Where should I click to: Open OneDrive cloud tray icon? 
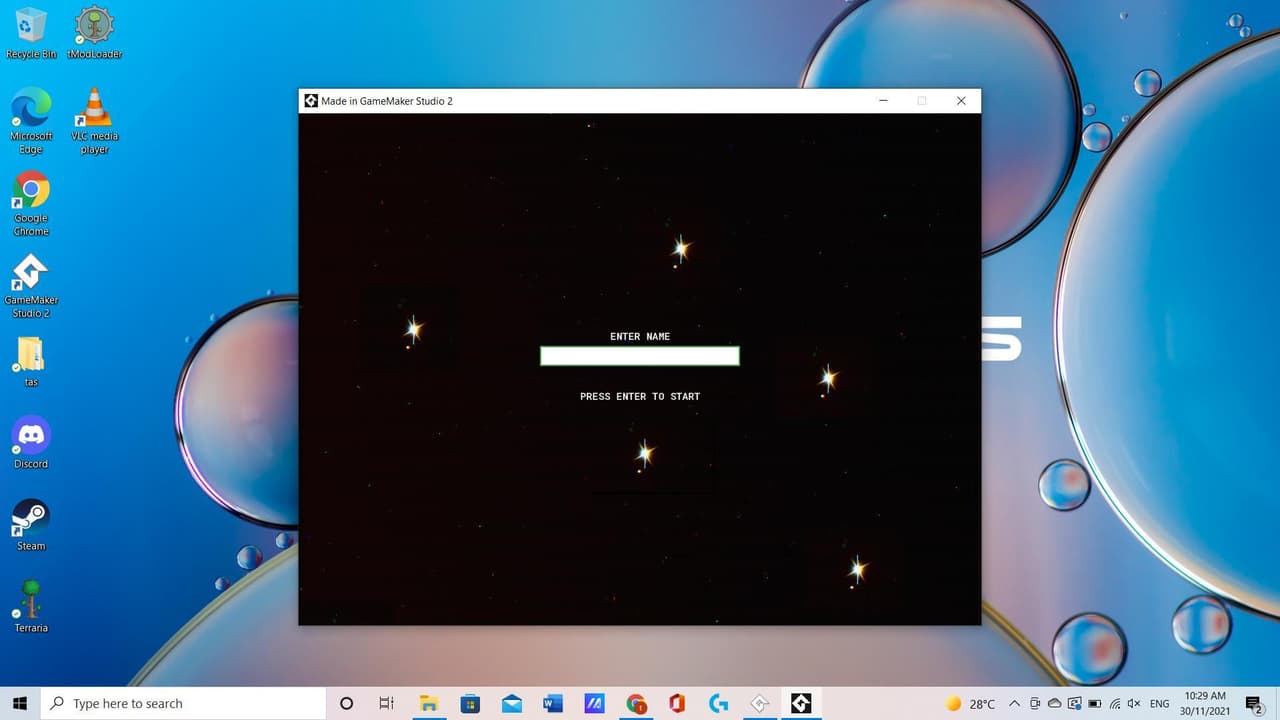1054,704
